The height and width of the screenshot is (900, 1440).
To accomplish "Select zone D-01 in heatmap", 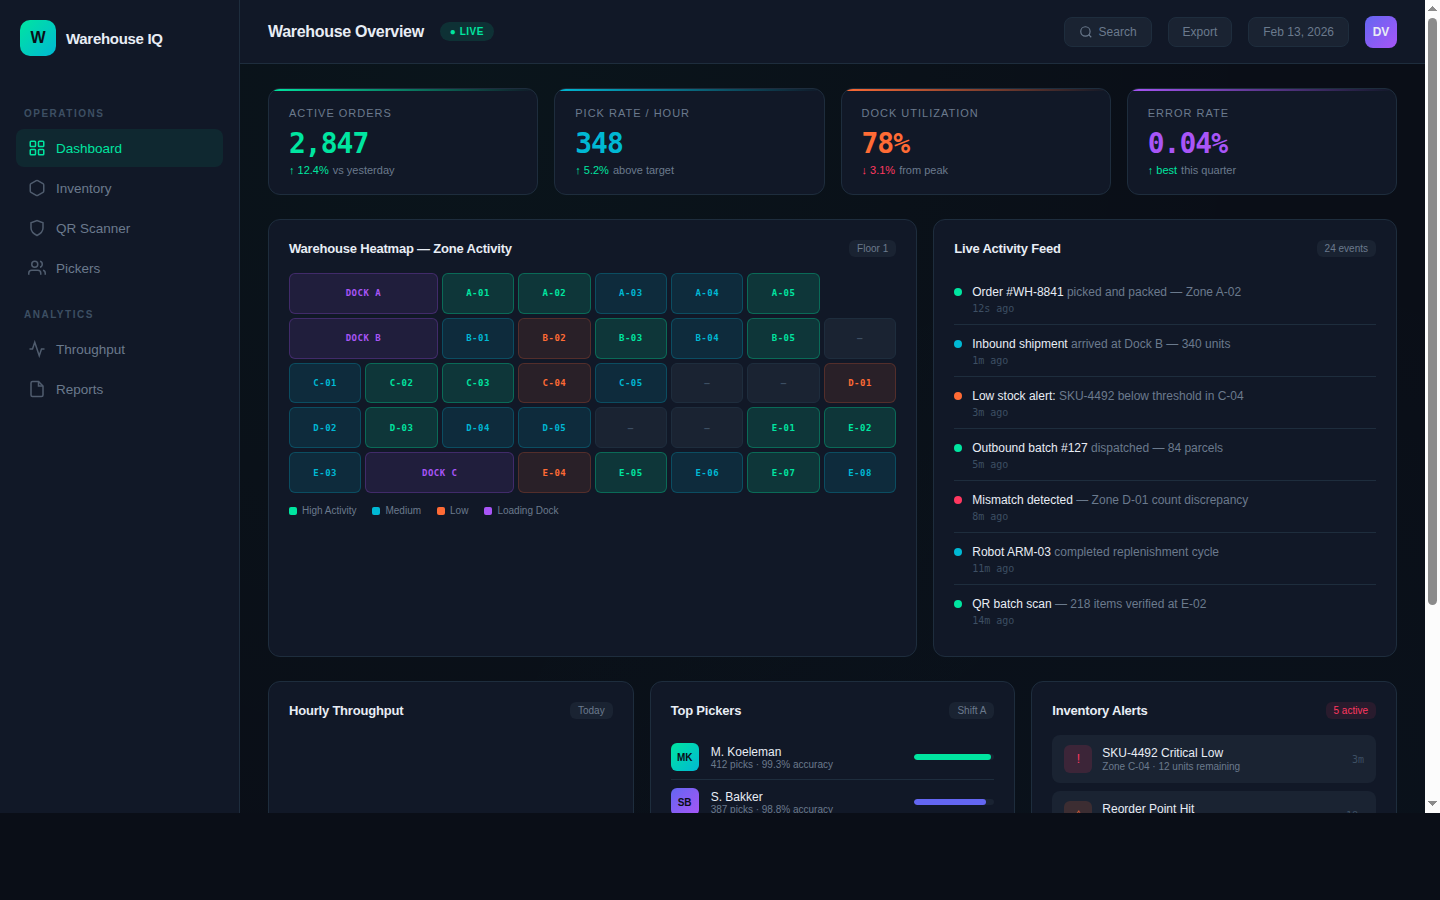I will (860, 383).
